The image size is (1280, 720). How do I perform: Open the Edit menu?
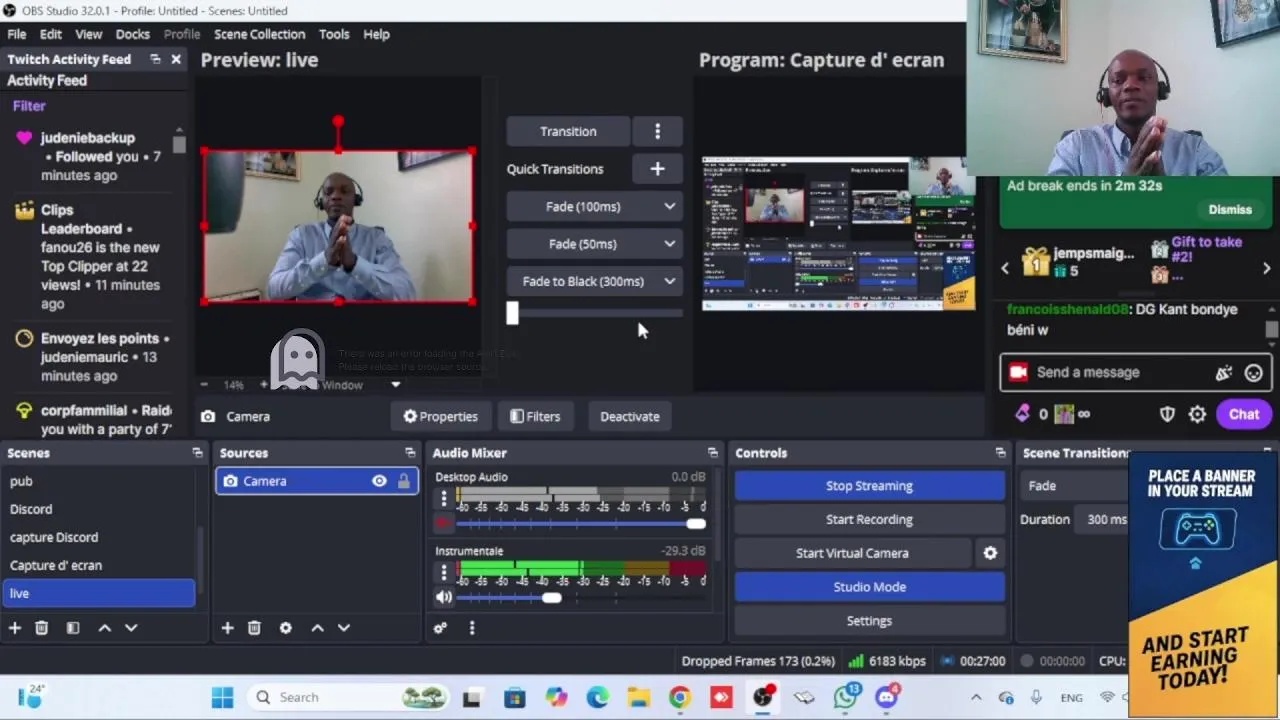click(x=50, y=34)
